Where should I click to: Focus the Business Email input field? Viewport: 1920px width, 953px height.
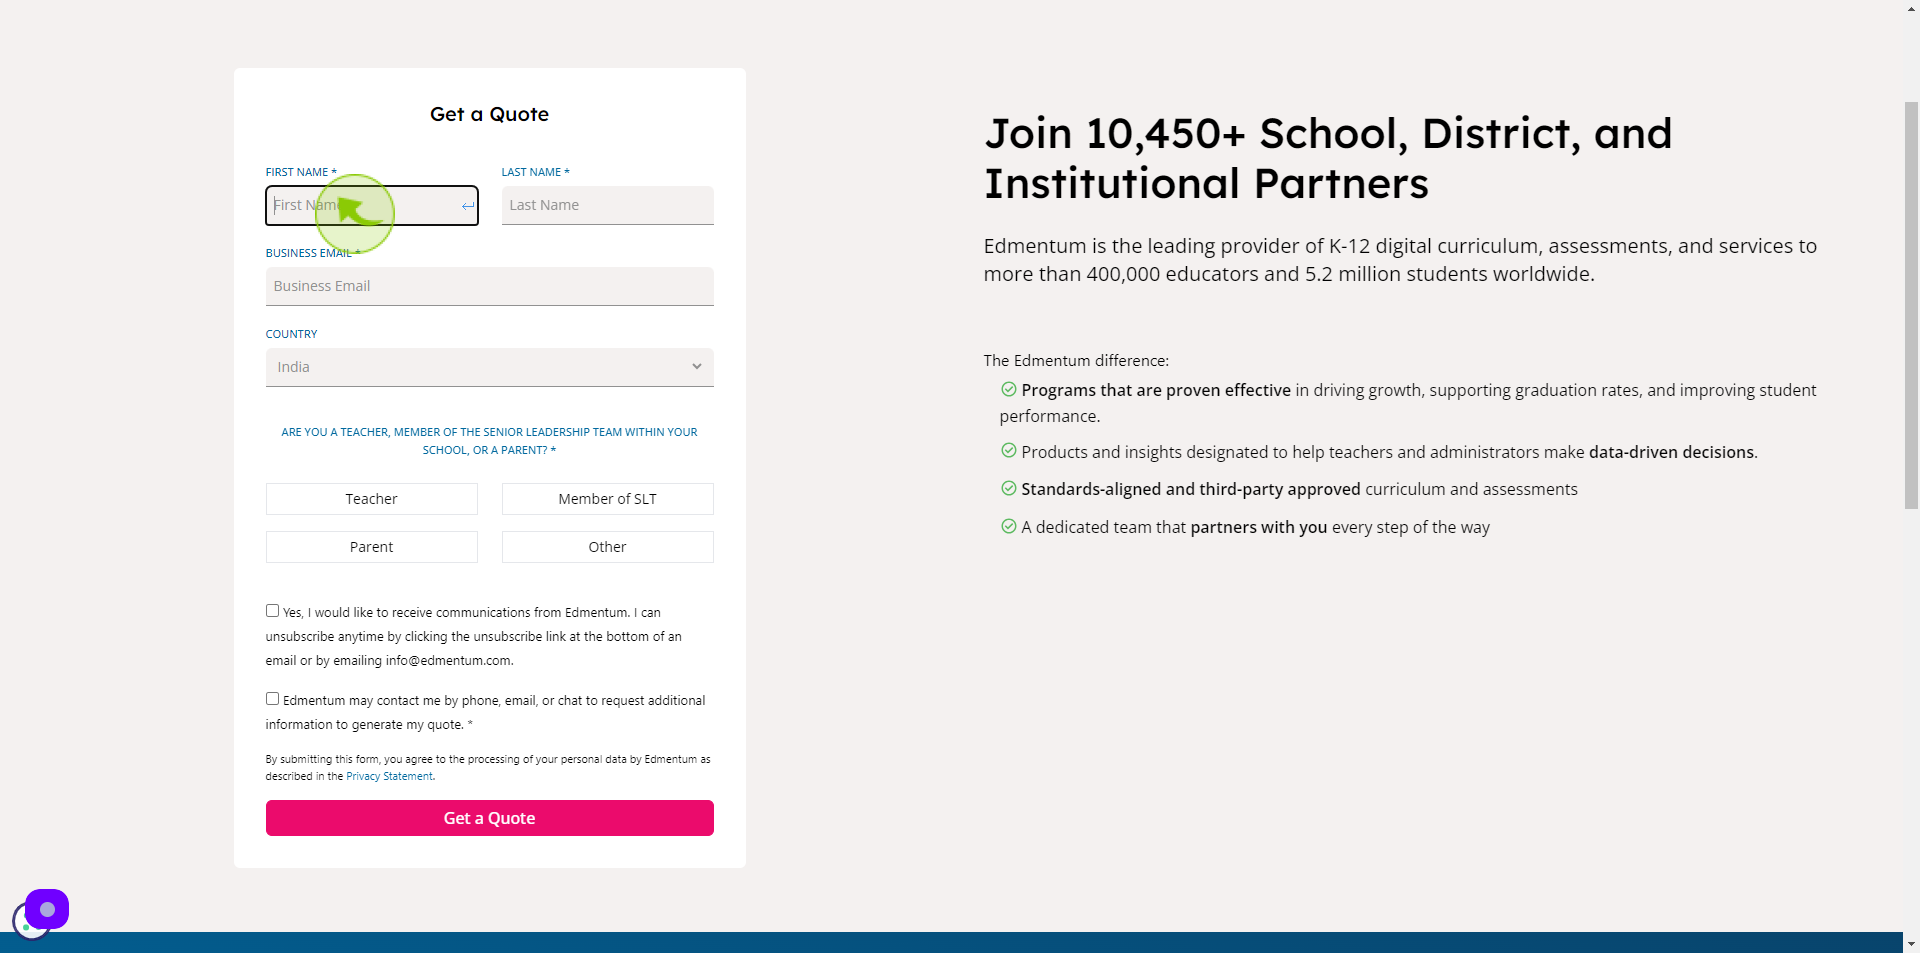tap(490, 286)
